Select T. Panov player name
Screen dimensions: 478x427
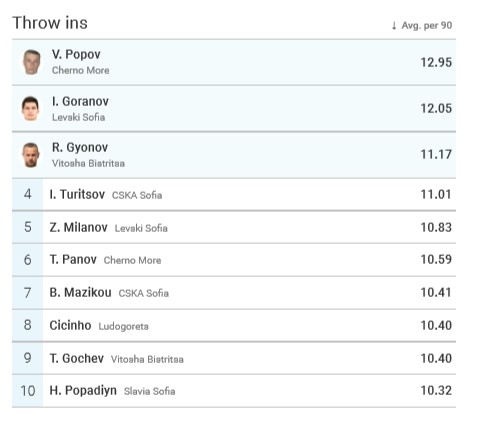(73, 259)
